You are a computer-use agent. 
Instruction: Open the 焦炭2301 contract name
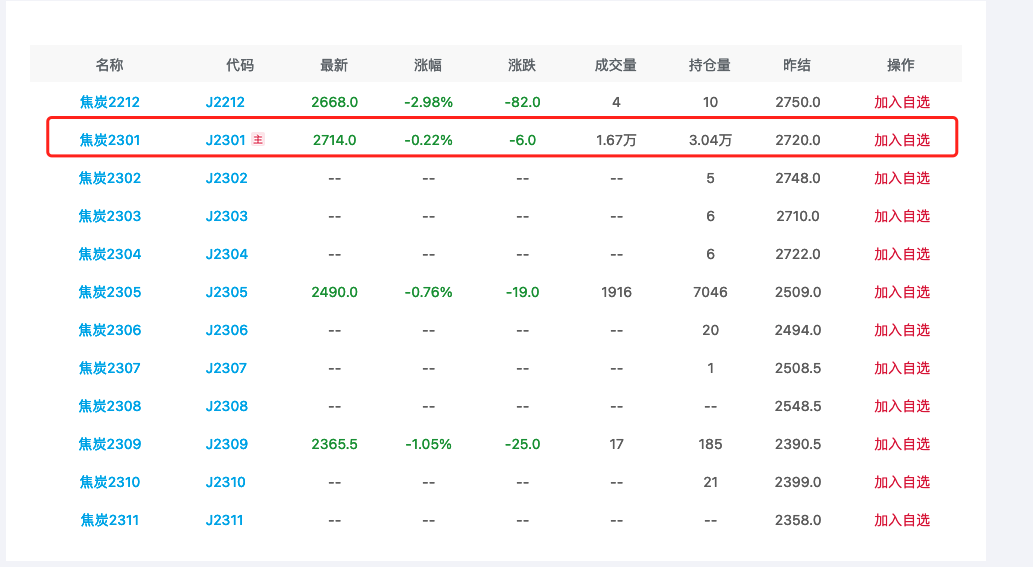click(x=110, y=140)
